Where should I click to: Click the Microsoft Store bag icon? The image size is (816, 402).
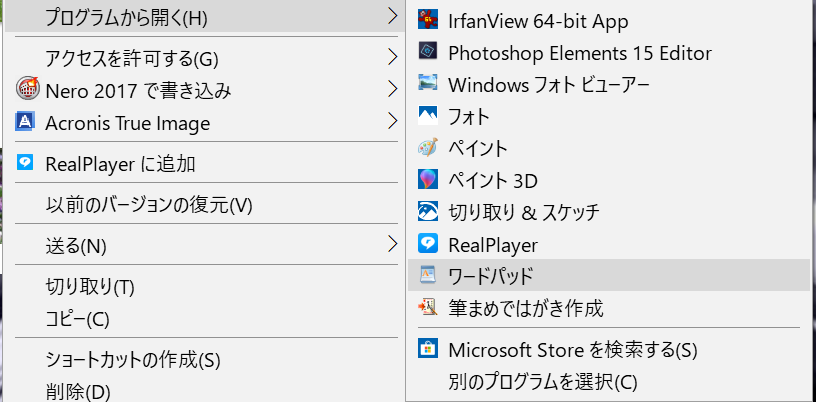click(x=428, y=349)
